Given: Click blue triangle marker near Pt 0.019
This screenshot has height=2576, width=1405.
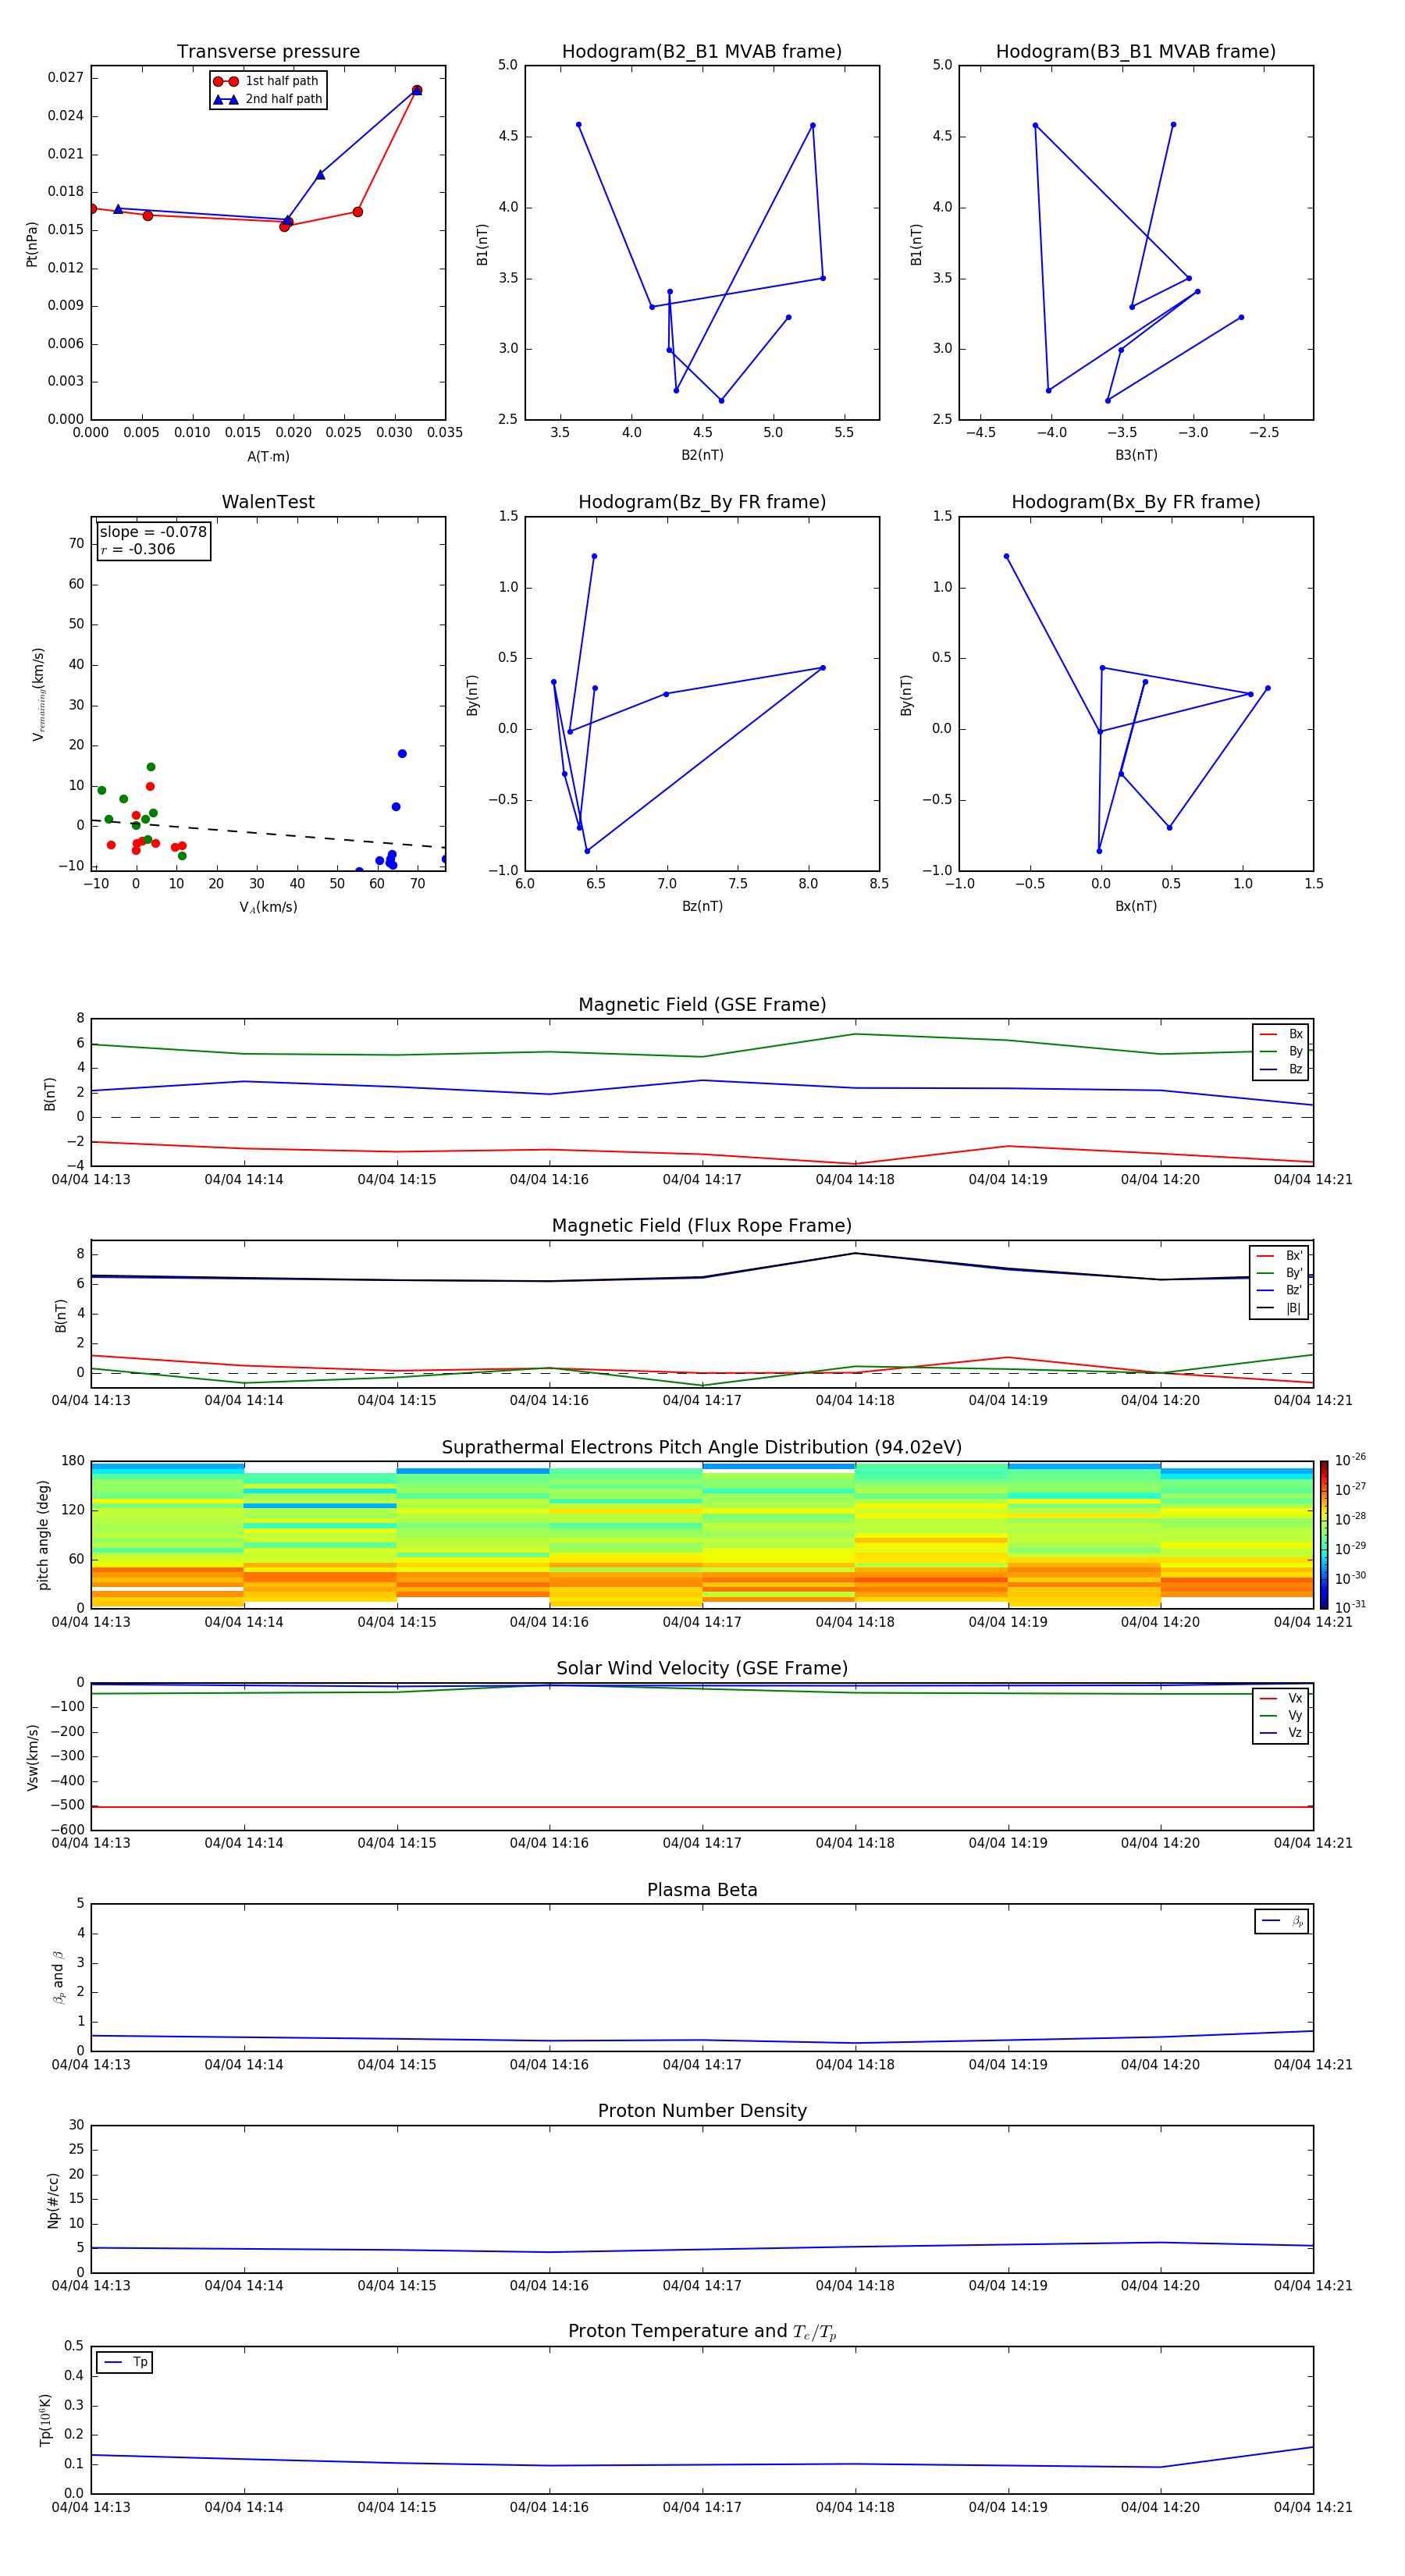Looking at the screenshot, I should 320,175.
